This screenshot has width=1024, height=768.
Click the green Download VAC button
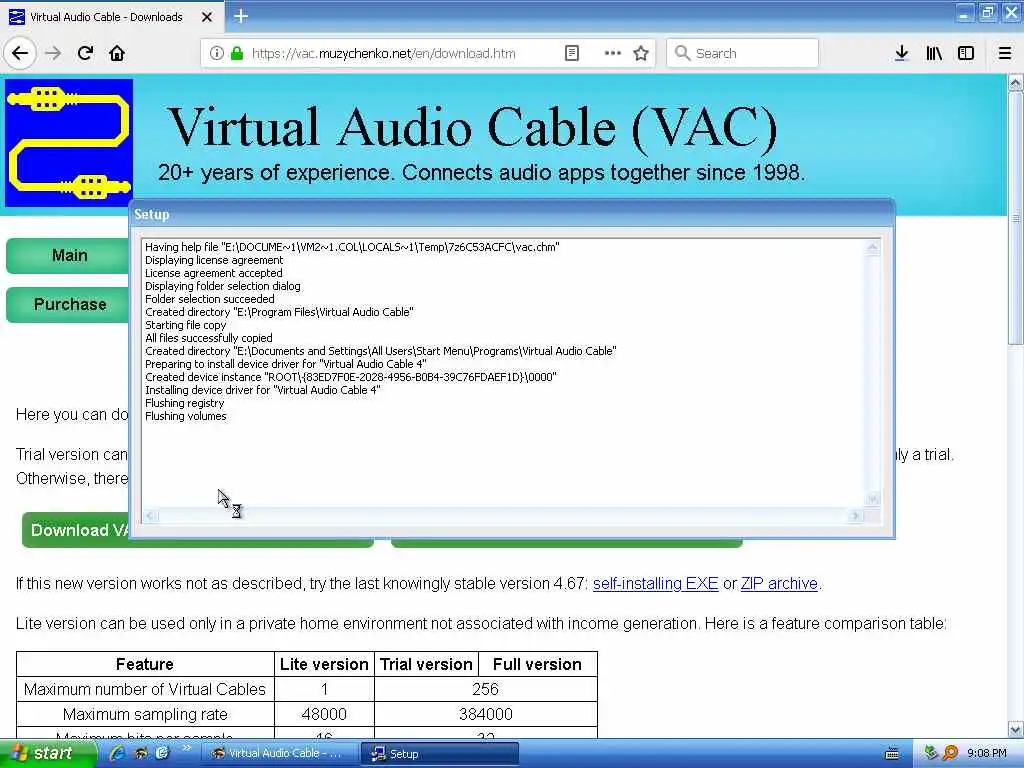point(76,530)
